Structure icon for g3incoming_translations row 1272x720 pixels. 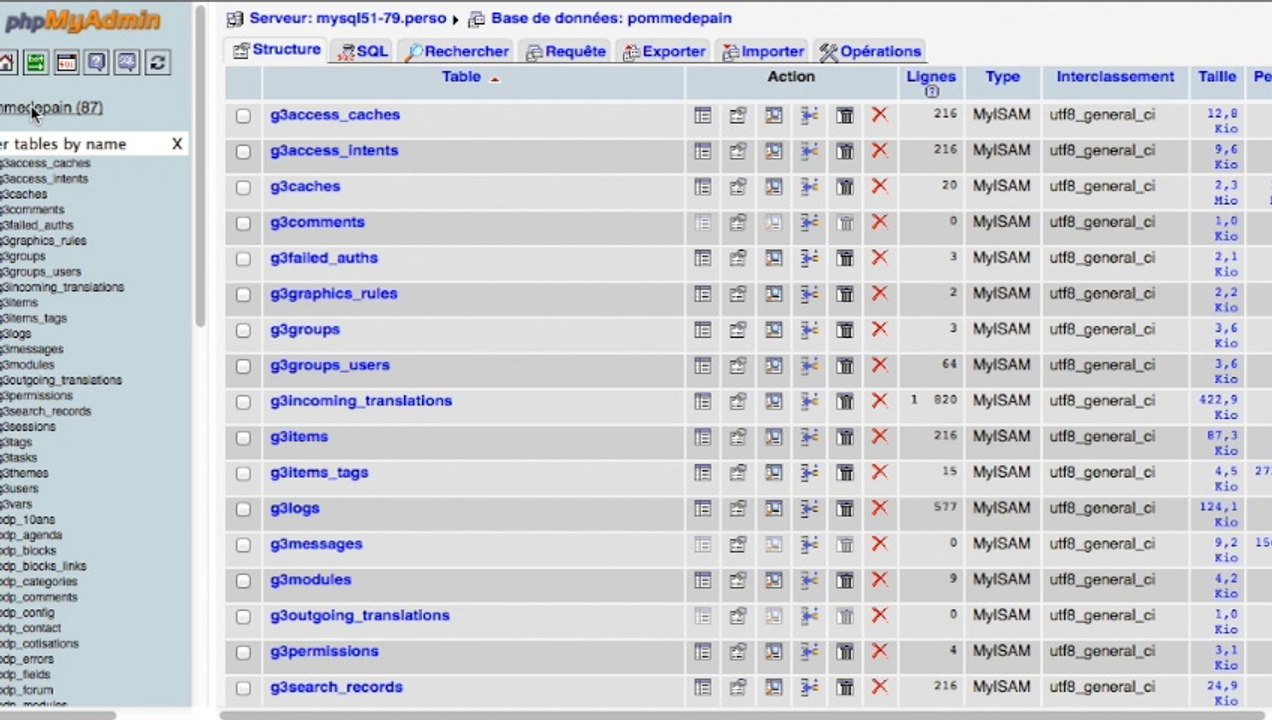point(738,402)
